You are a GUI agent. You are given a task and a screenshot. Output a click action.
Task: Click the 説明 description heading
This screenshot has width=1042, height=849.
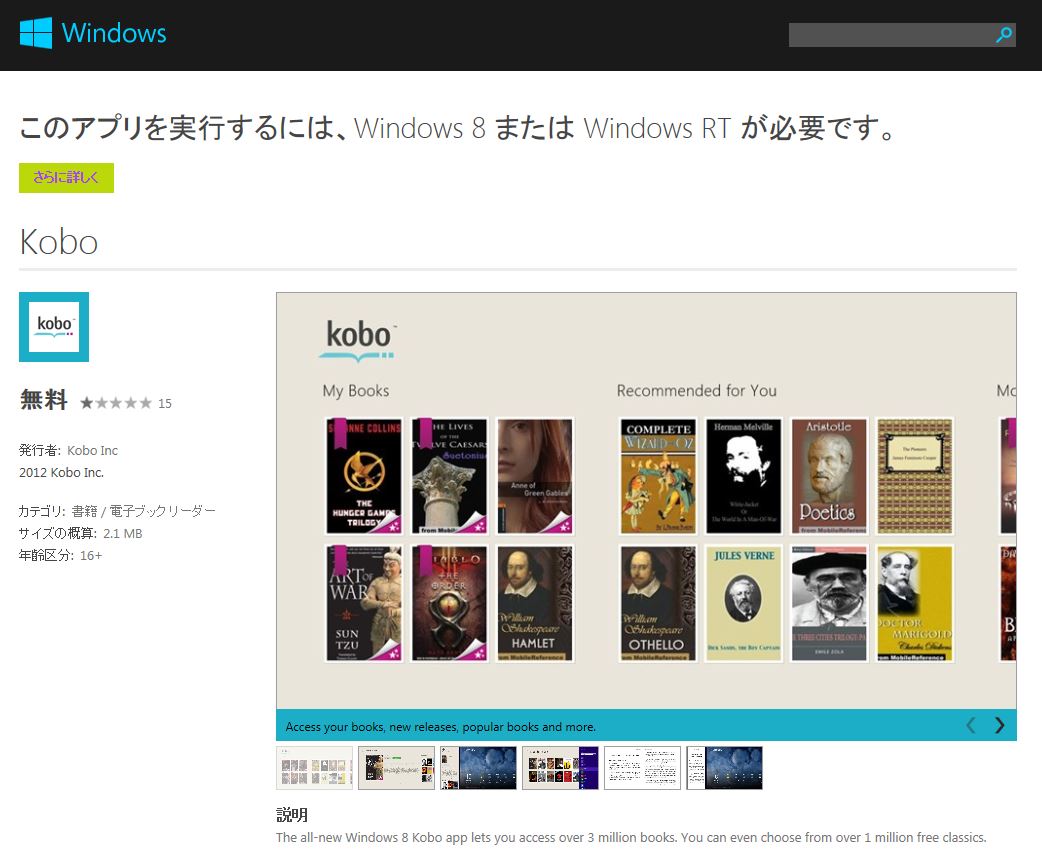coord(292,814)
